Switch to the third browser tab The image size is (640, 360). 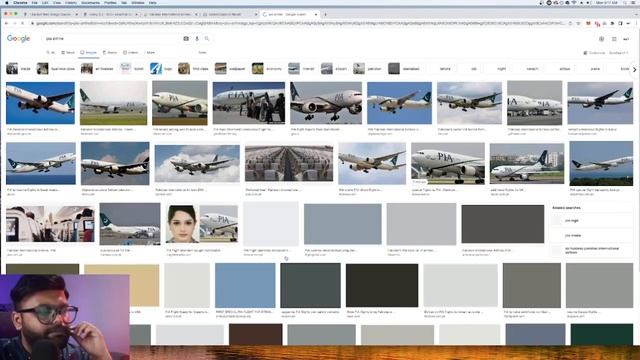(170, 14)
